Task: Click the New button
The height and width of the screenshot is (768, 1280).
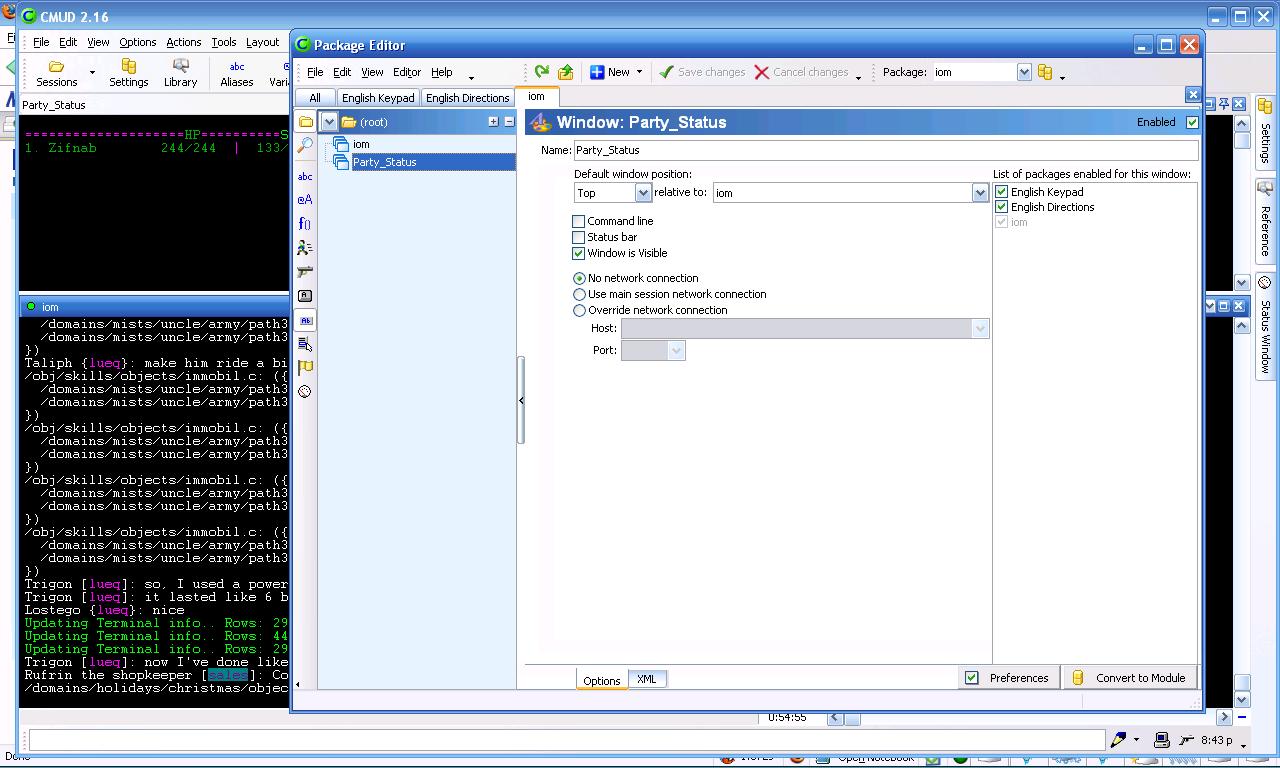Action: coord(610,72)
